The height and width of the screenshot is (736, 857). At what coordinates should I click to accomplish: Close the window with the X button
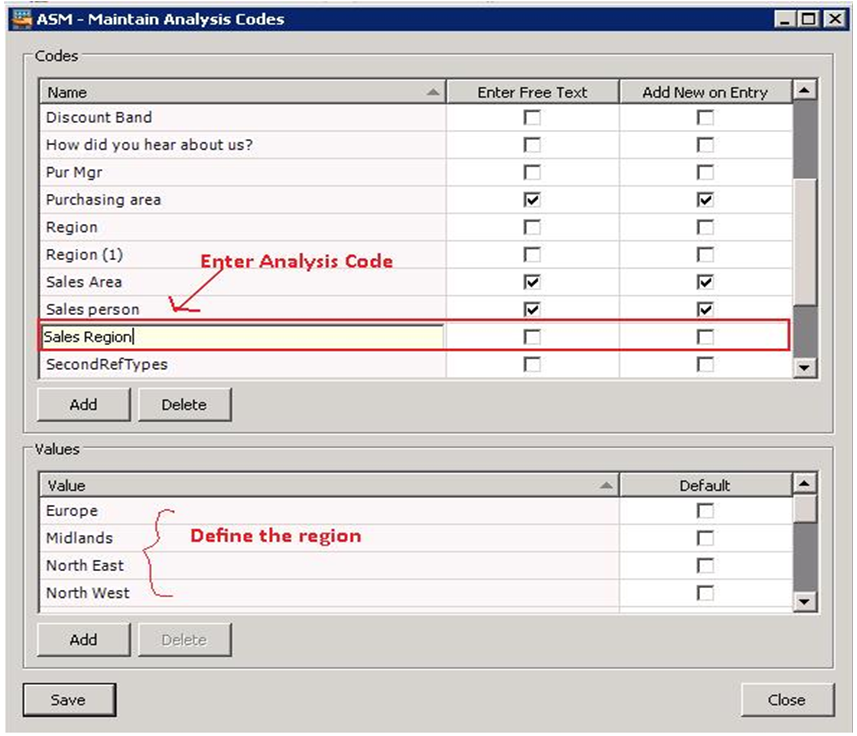[835, 20]
